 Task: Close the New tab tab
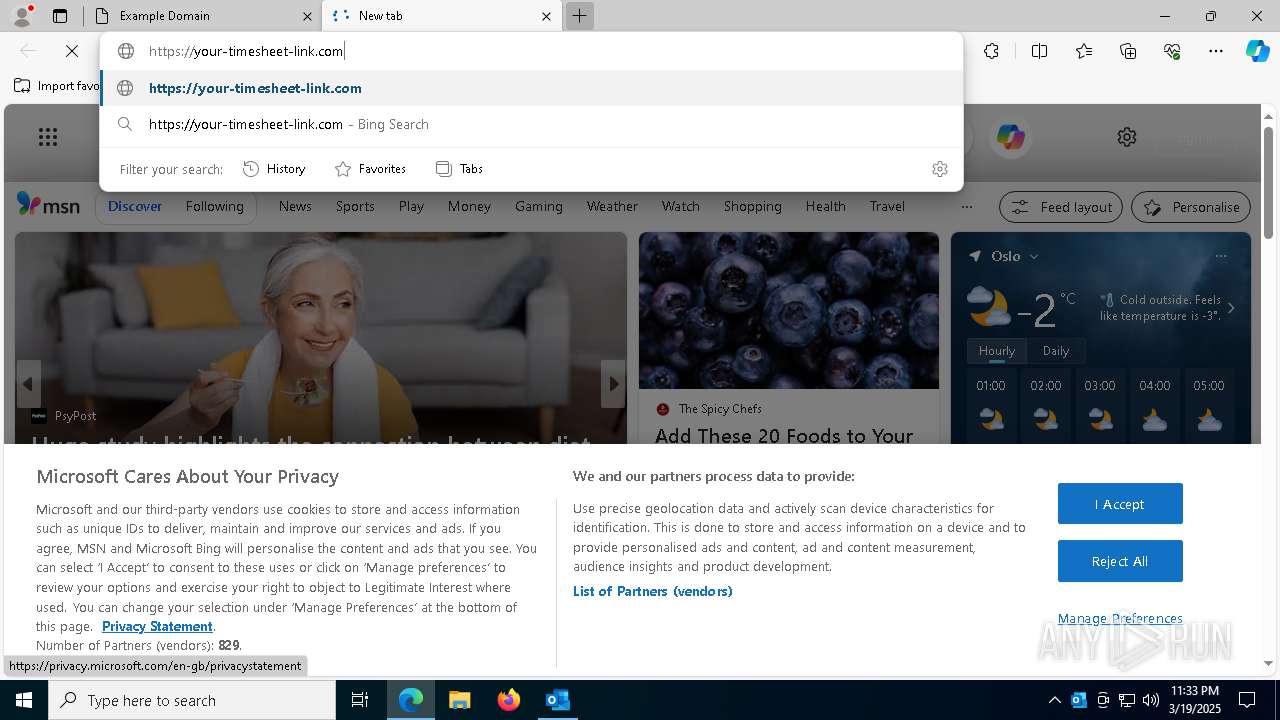coord(546,16)
